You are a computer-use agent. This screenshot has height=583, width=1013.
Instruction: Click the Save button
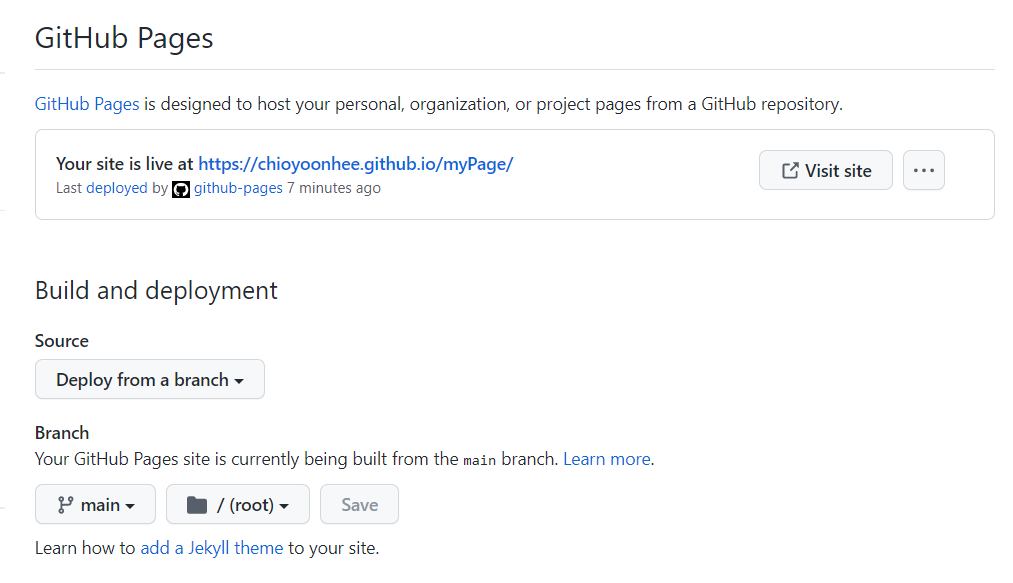[359, 504]
